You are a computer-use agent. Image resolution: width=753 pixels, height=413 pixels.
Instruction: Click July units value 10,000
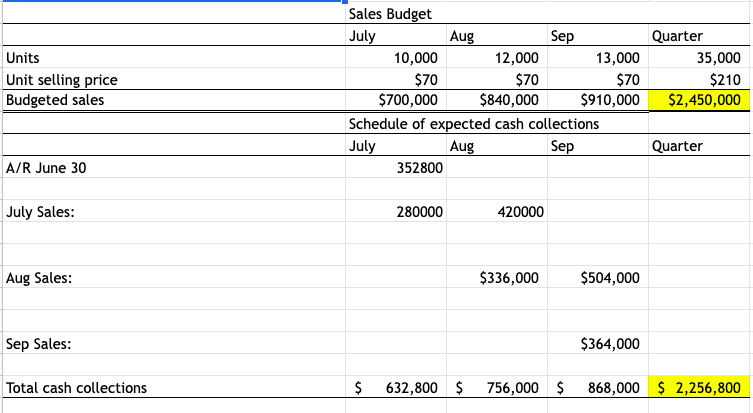[x=416, y=58]
